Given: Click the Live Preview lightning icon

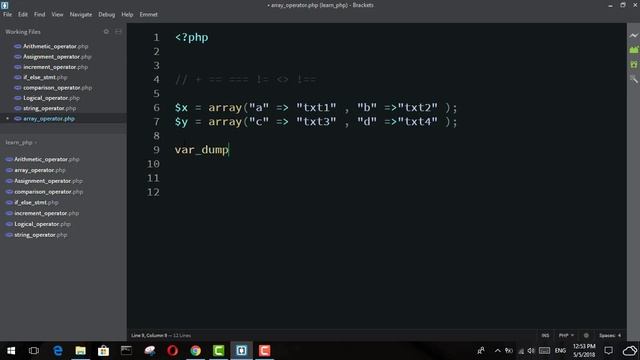Looking at the screenshot, I should click(x=633, y=36).
